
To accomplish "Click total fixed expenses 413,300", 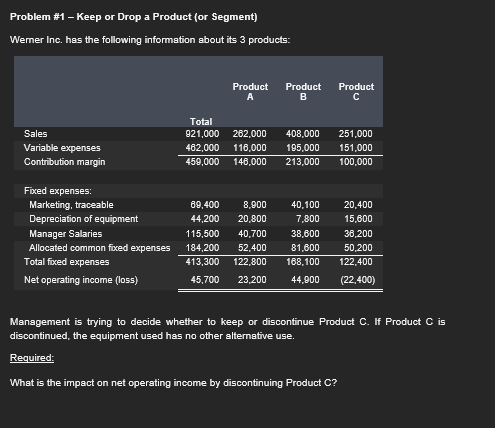I will (202, 262).
